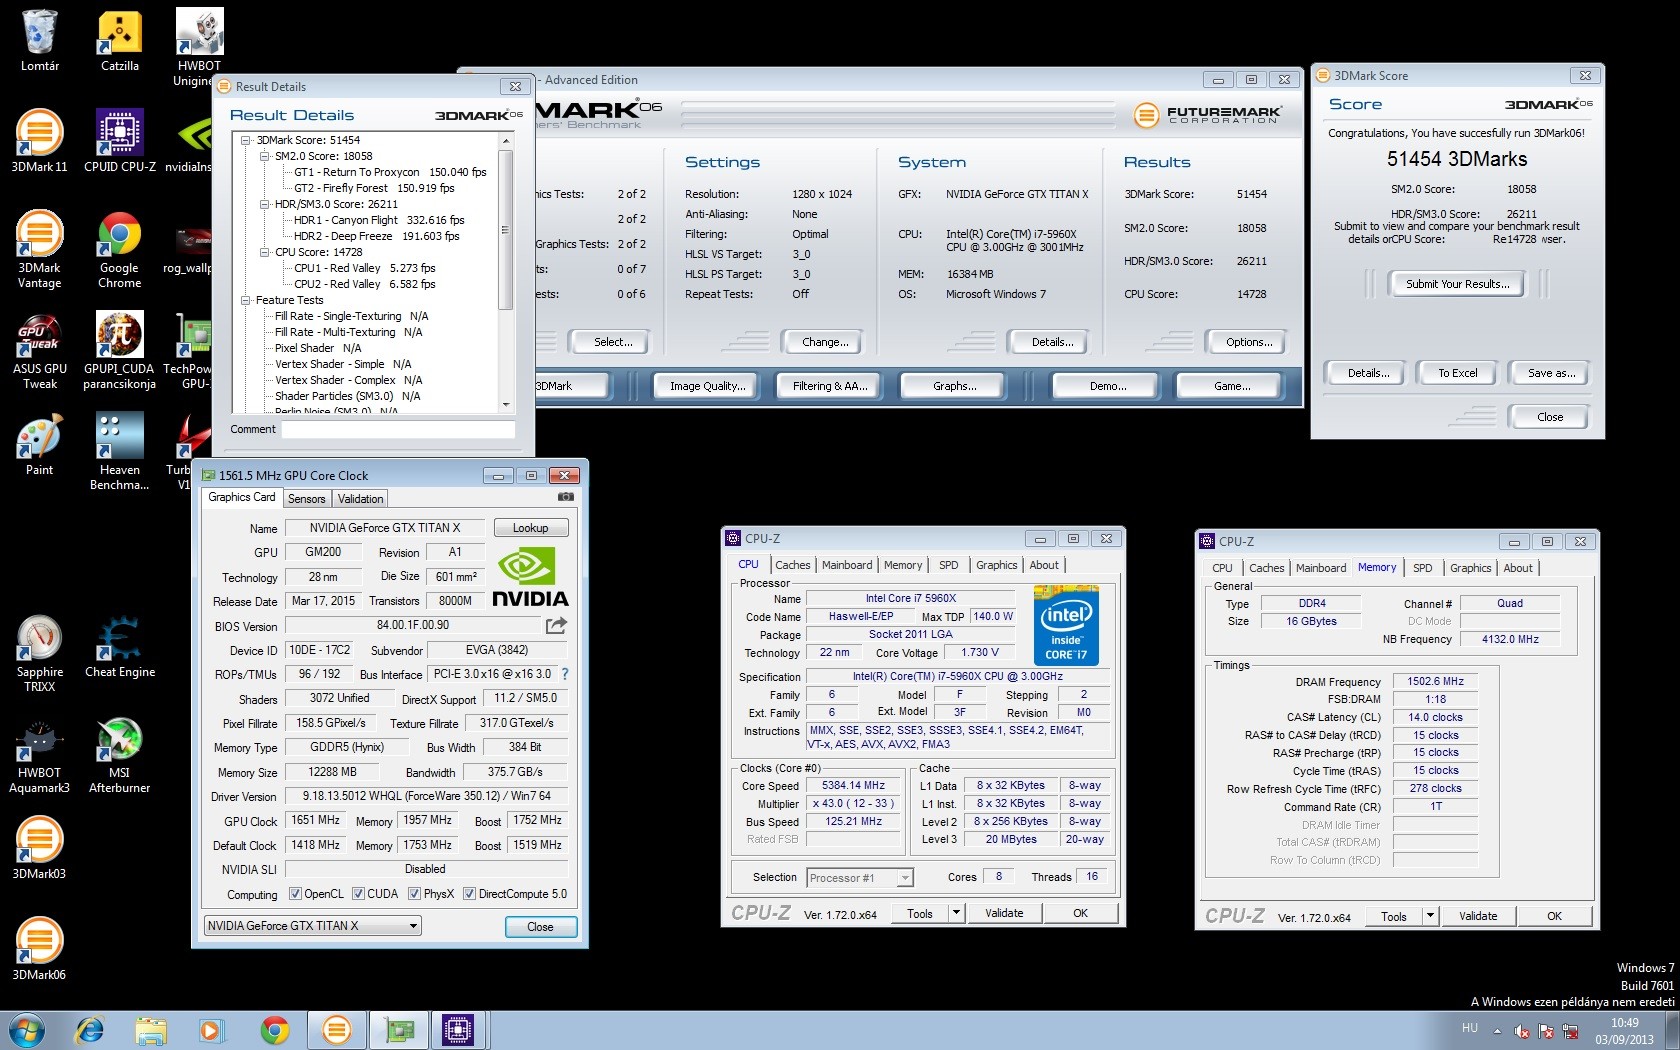
Task: Click the volume icon in system tray
Action: pos(1521,1031)
